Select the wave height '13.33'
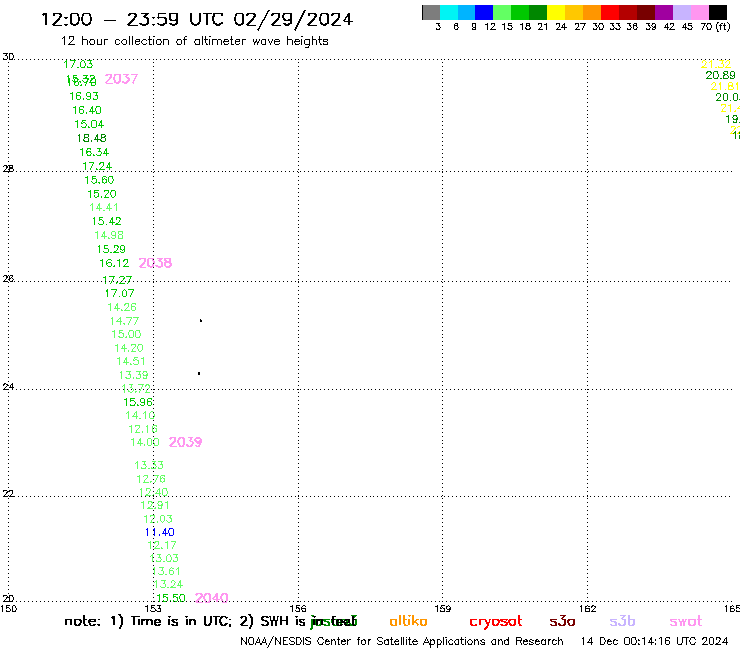The height and width of the screenshot is (650, 740). pos(149,465)
